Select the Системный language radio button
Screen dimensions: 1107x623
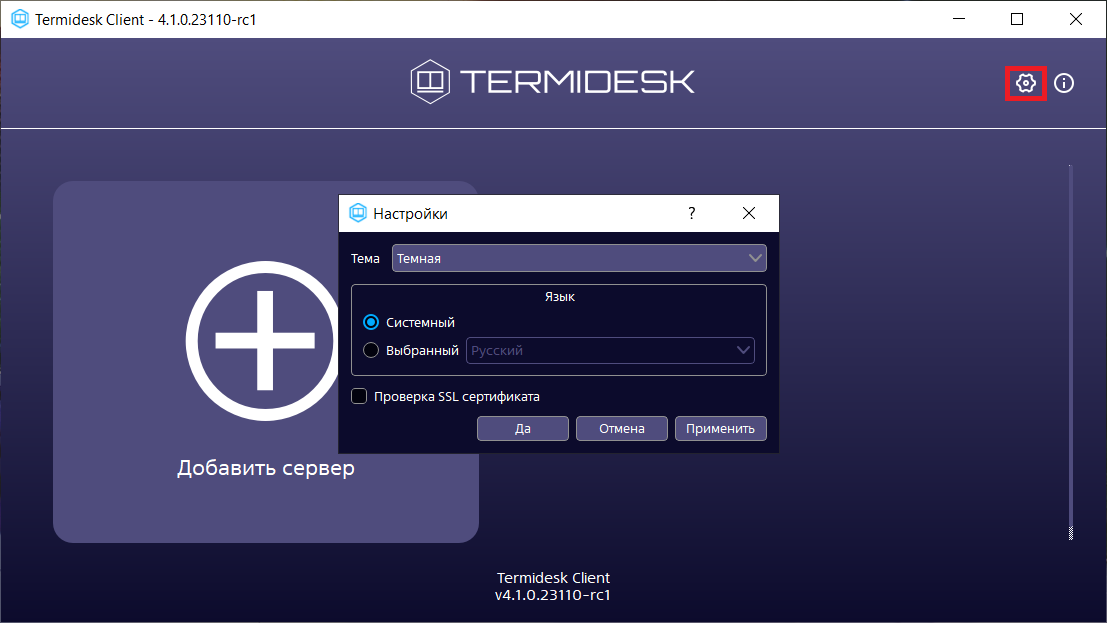point(371,322)
